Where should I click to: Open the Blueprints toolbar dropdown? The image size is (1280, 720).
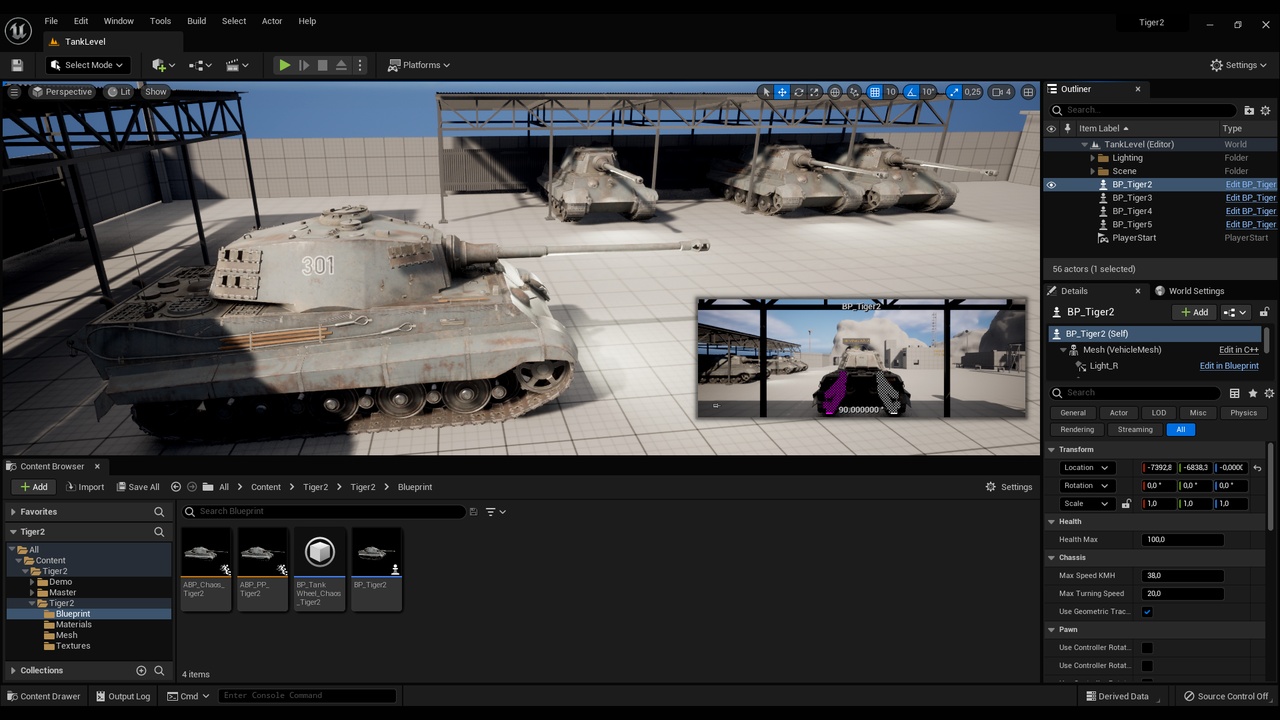[x=200, y=65]
